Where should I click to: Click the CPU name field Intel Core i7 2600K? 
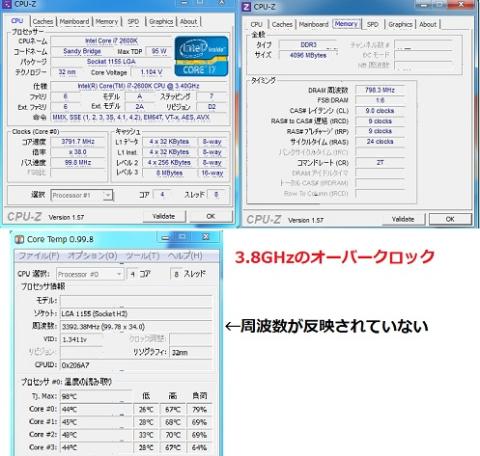click(x=111, y=41)
